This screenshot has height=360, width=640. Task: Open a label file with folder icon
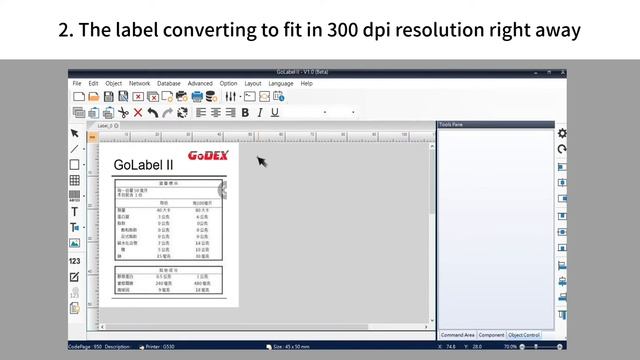click(x=94, y=97)
